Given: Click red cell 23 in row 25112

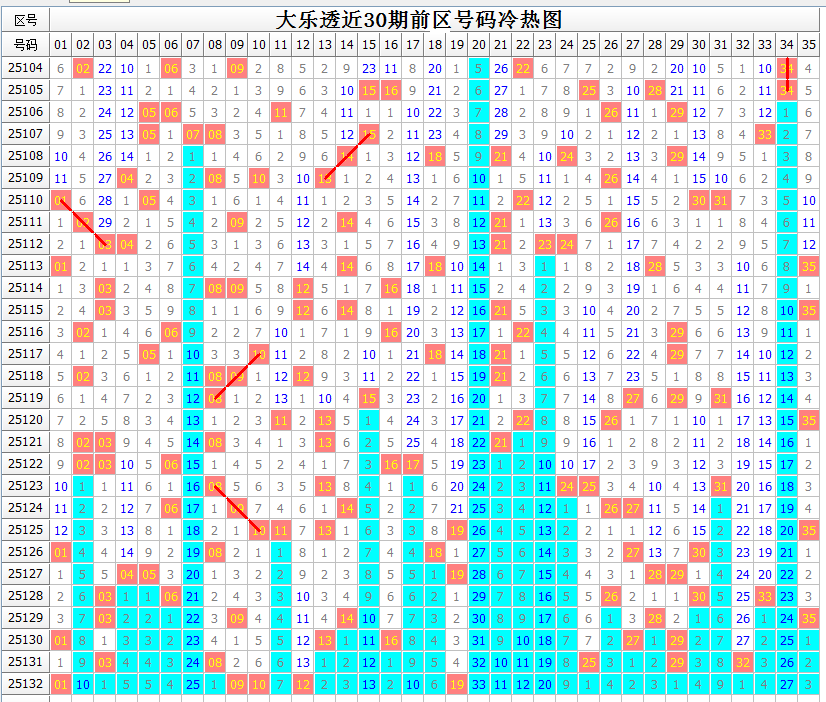Looking at the screenshot, I should coord(545,245).
